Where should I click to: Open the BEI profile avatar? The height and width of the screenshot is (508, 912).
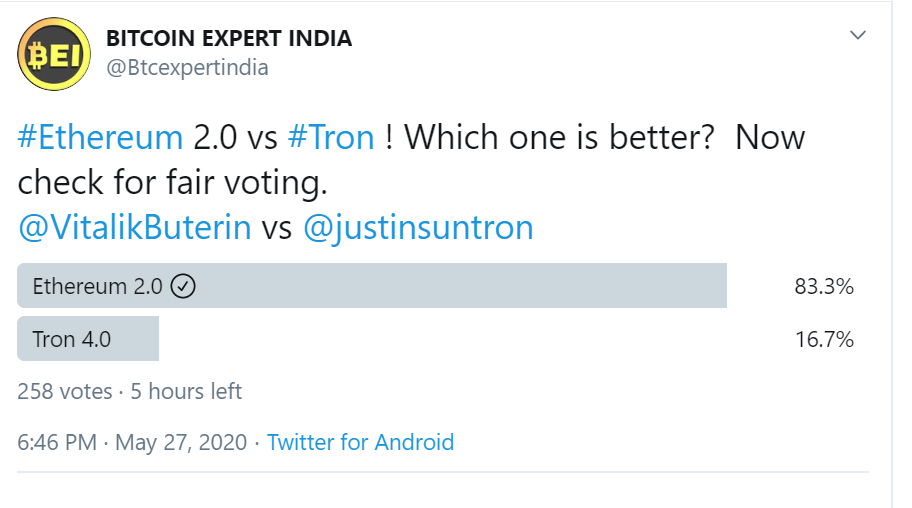[54, 54]
